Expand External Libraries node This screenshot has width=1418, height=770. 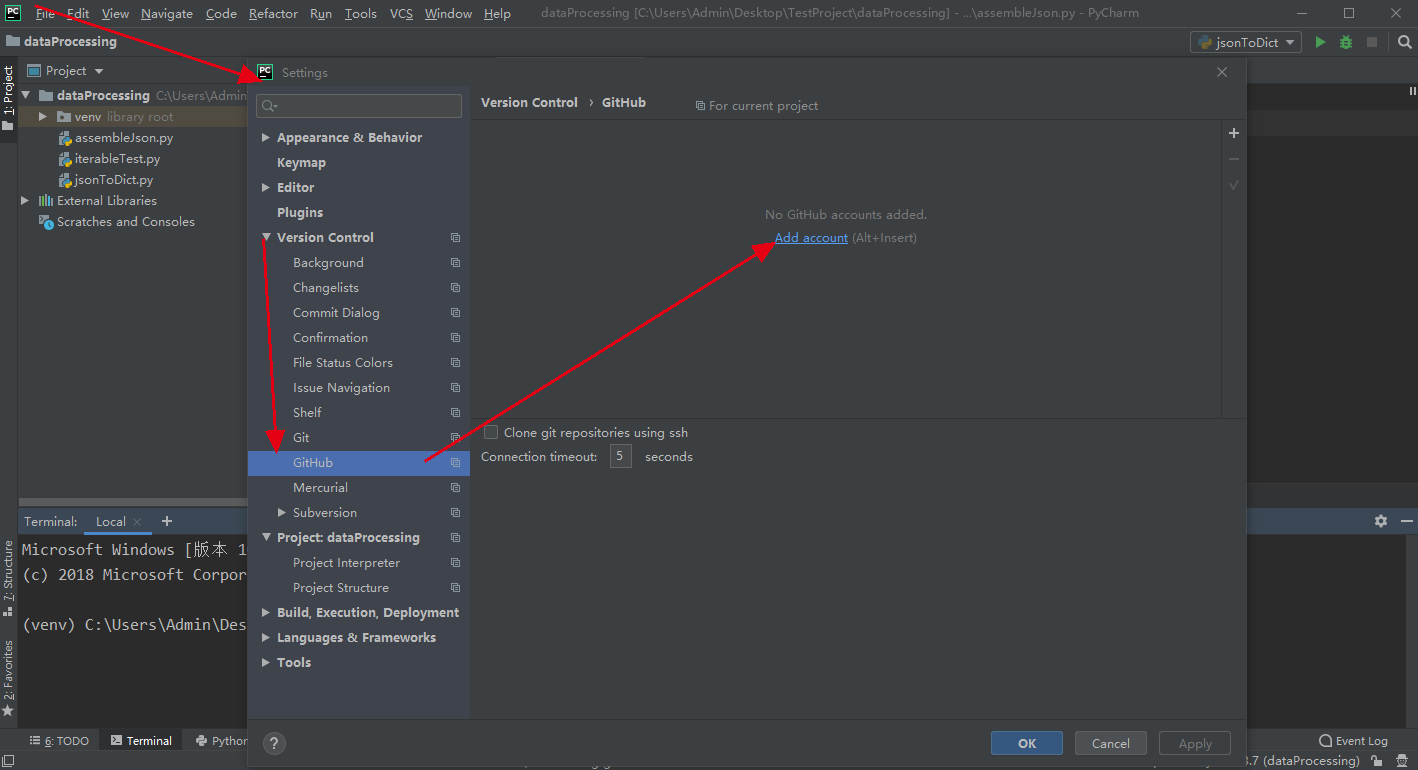(26, 201)
